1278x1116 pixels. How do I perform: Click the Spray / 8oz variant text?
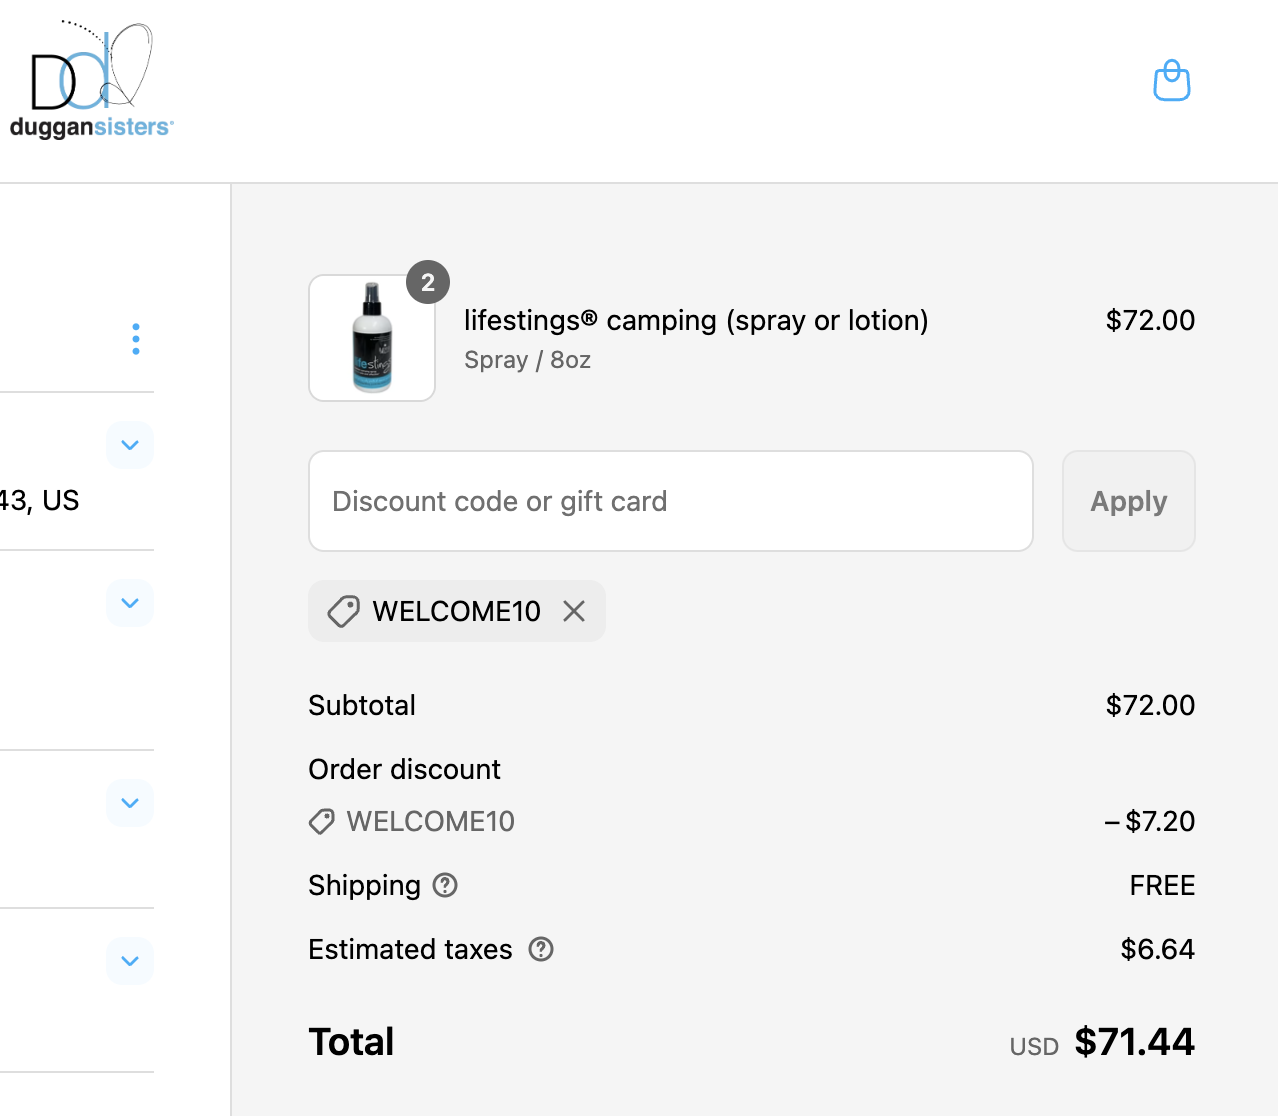(527, 360)
